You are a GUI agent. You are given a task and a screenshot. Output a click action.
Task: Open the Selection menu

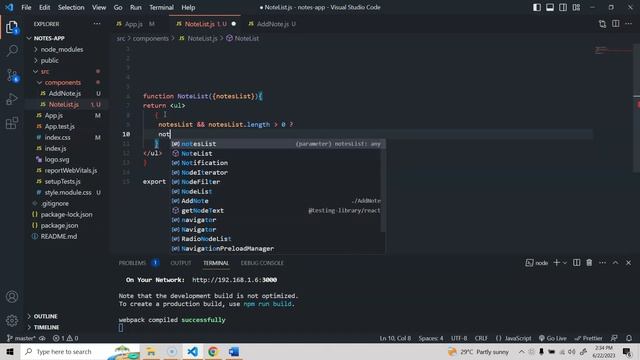(71, 7)
